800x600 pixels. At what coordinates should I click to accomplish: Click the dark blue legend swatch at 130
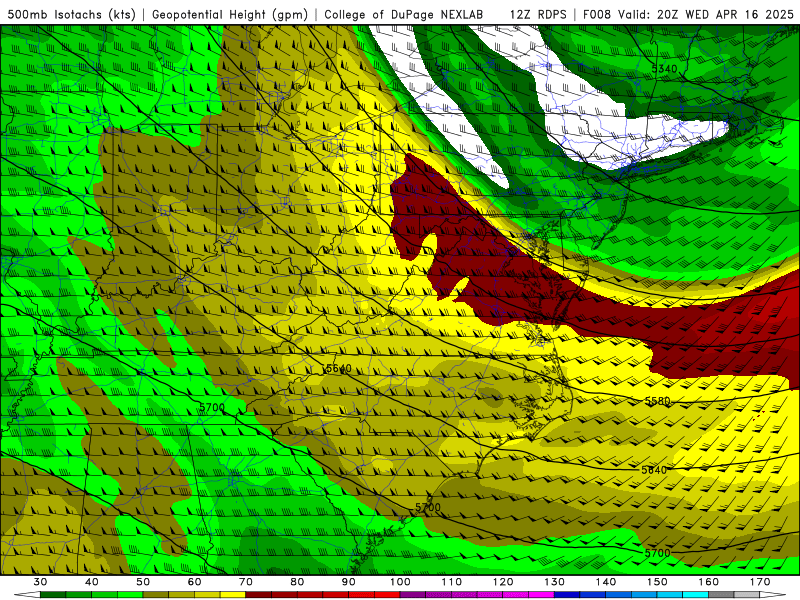[x=567, y=595]
